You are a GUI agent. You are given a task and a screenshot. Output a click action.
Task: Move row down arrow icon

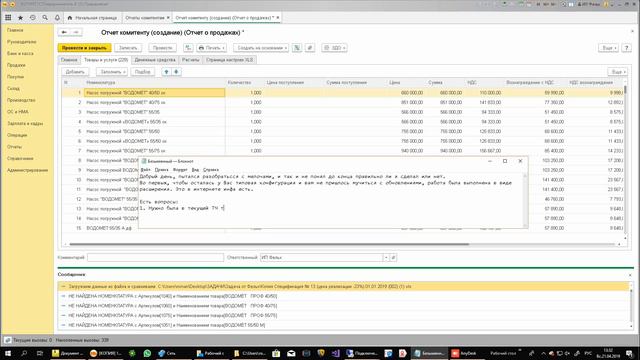(x=176, y=72)
